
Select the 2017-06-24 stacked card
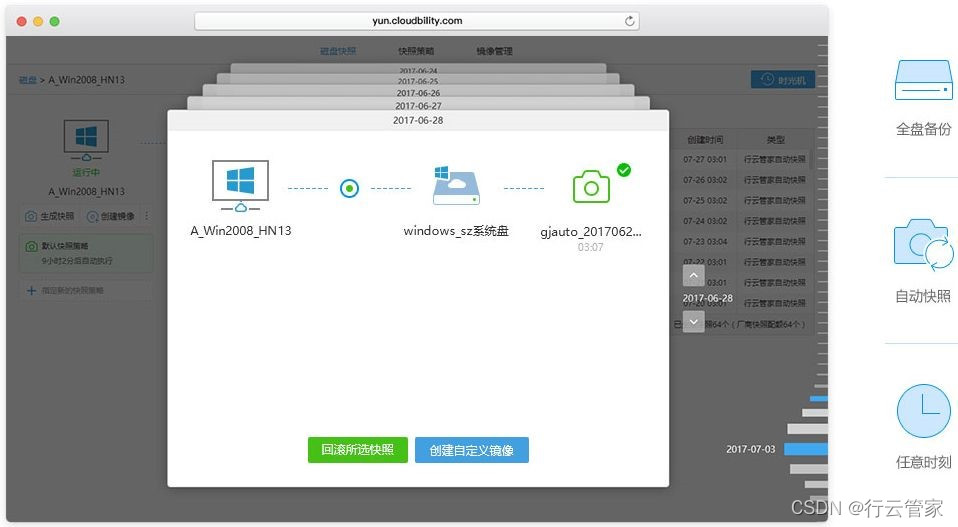pyautogui.click(x=418, y=70)
